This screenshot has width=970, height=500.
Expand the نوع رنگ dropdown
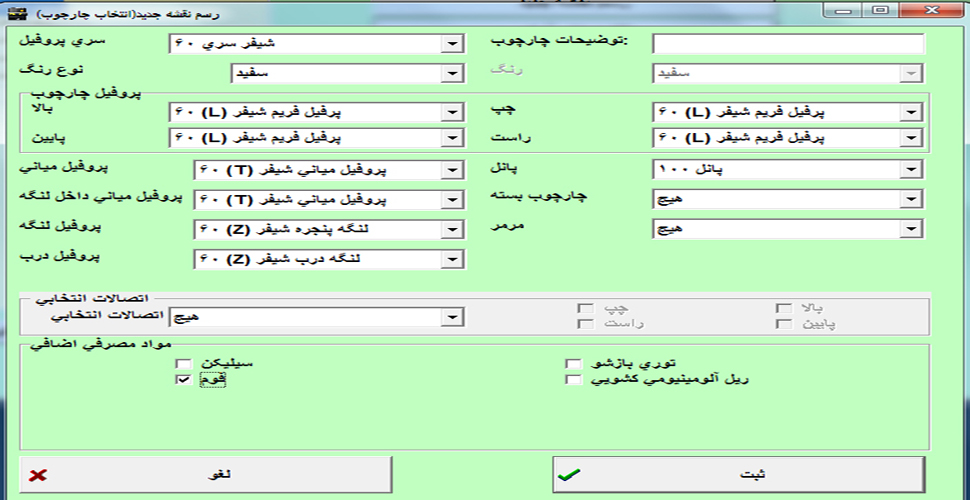pos(452,74)
